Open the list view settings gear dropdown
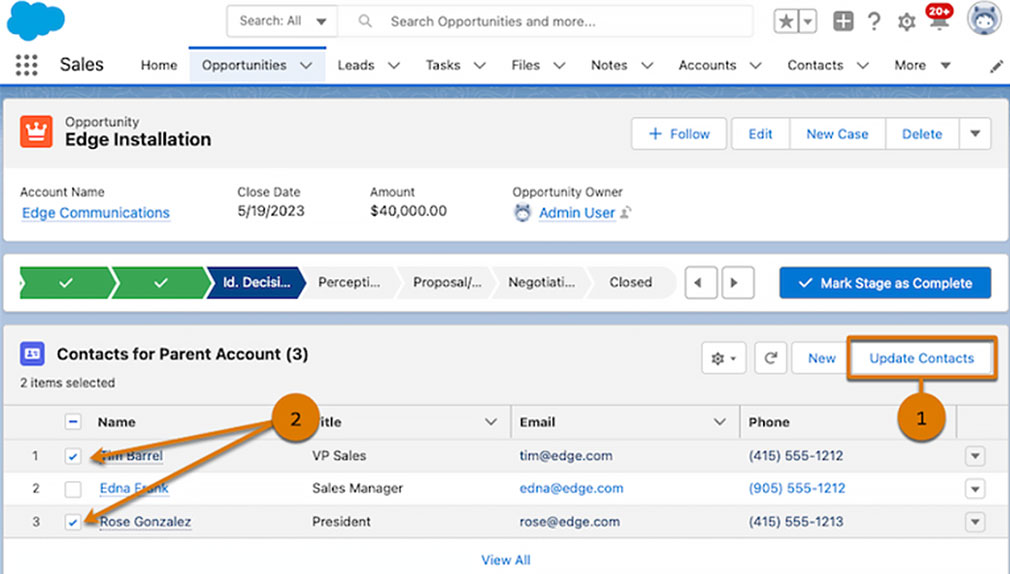 [x=723, y=358]
